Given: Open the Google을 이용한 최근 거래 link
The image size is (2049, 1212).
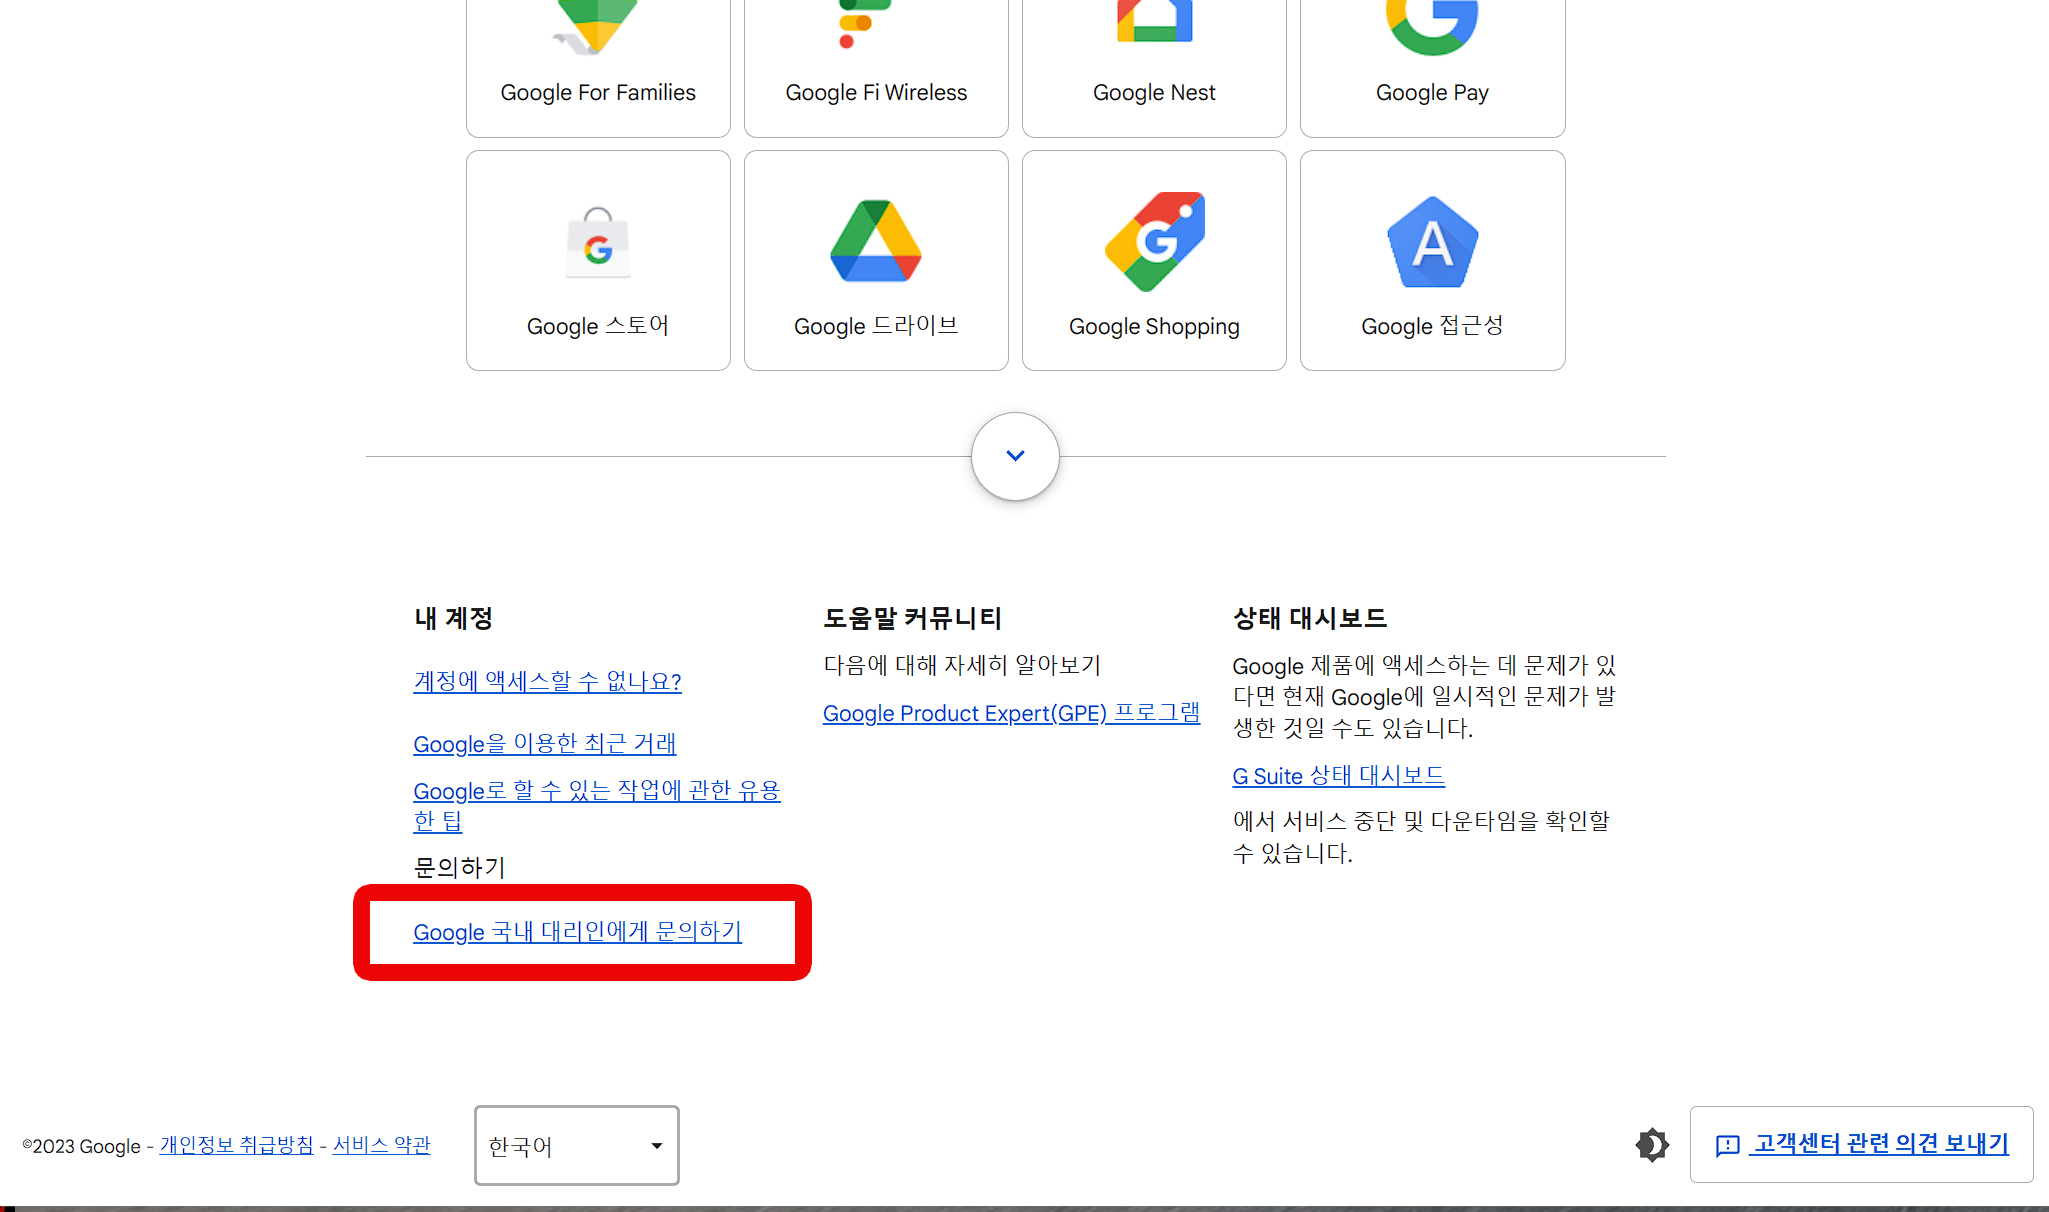Looking at the screenshot, I should coord(545,744).
